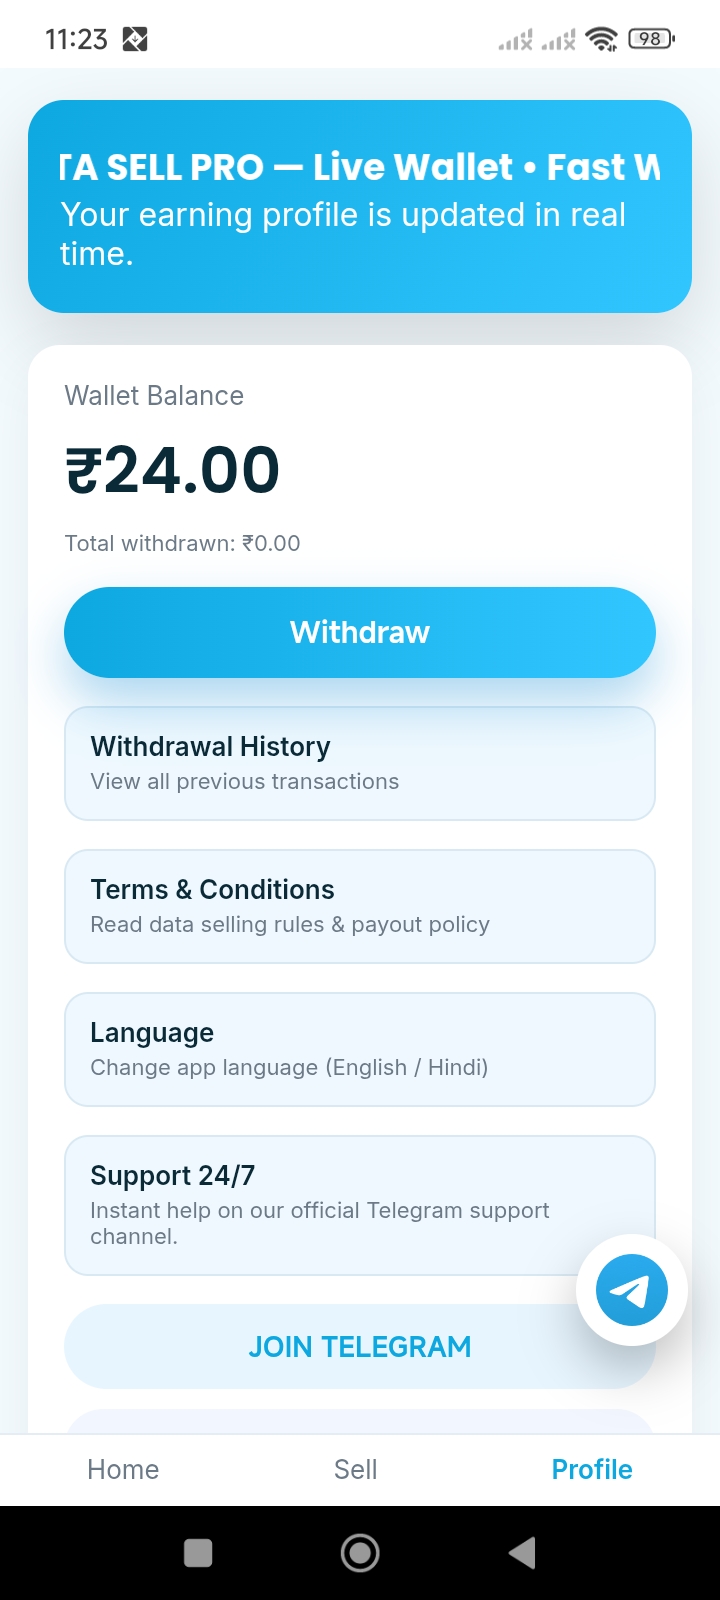The height and width of the screenshot is (1600, 720).
Task: Open the Terms & Conditions card
Action: tap(360, 906)
